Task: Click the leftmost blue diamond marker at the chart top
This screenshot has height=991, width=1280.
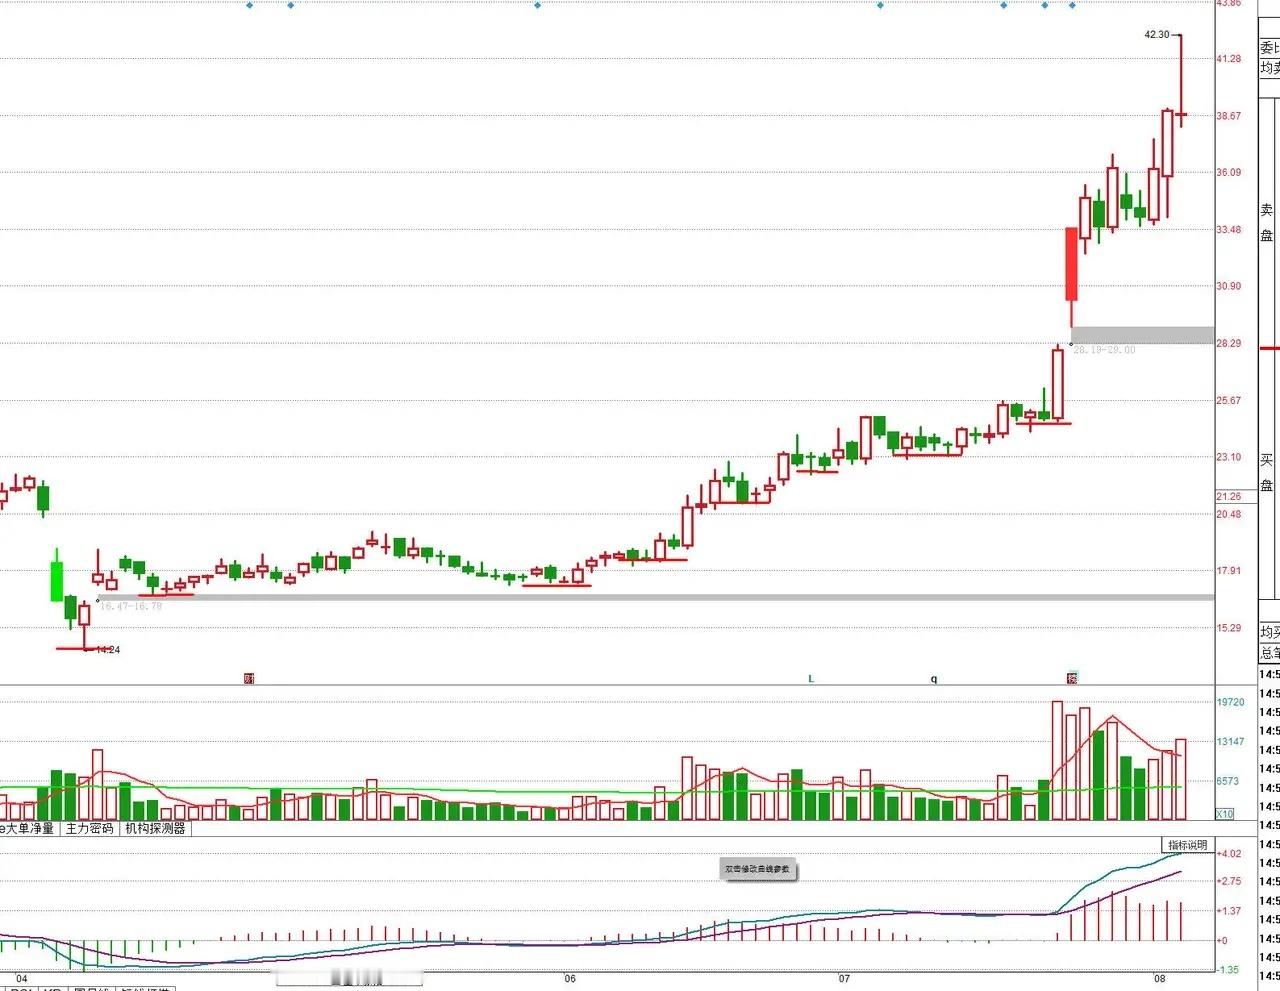Action: point(250,5)
